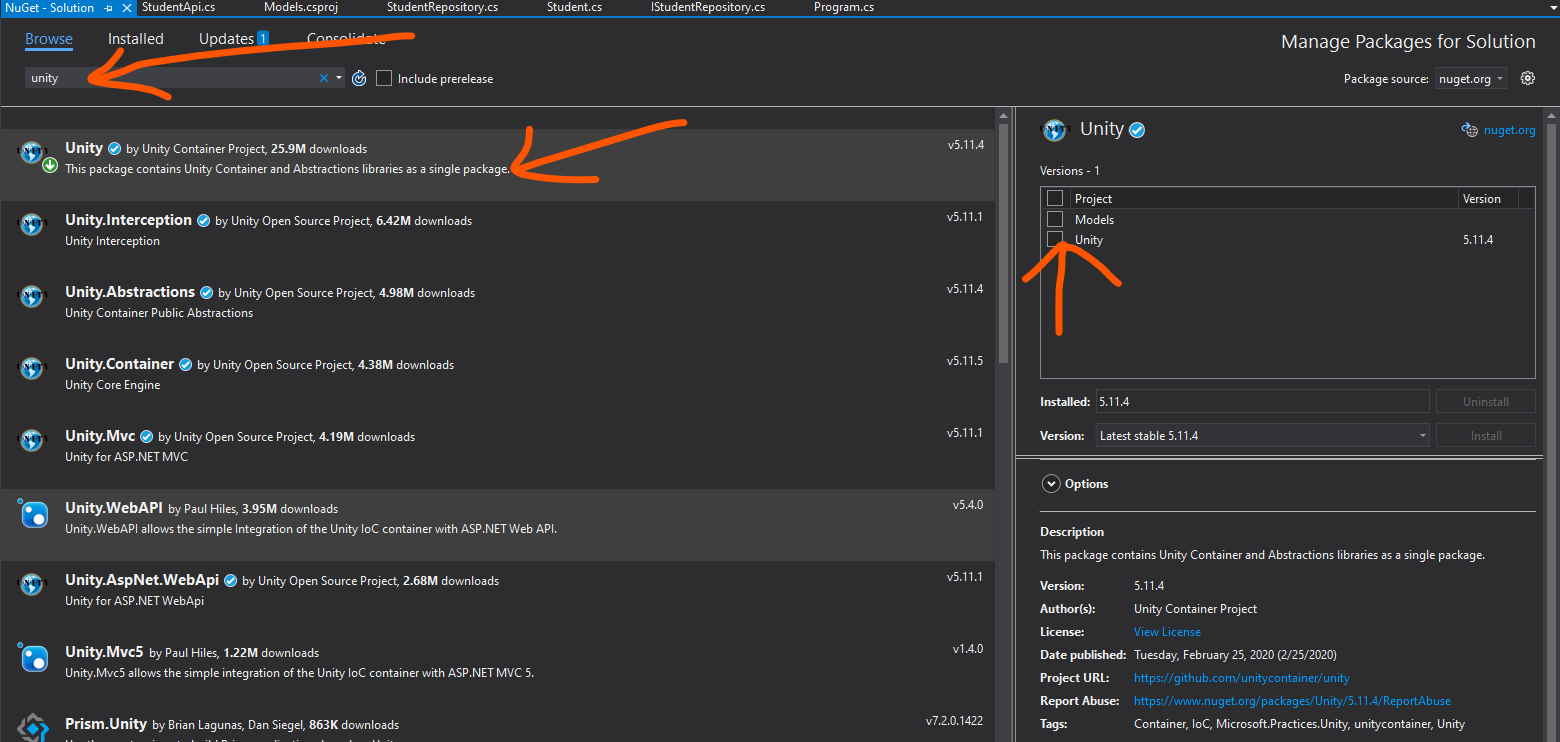The width and height of the screenshot is (1560, 742).
Task: Click the verified checkmark on Unity.Container
Action: coord(186,365)
